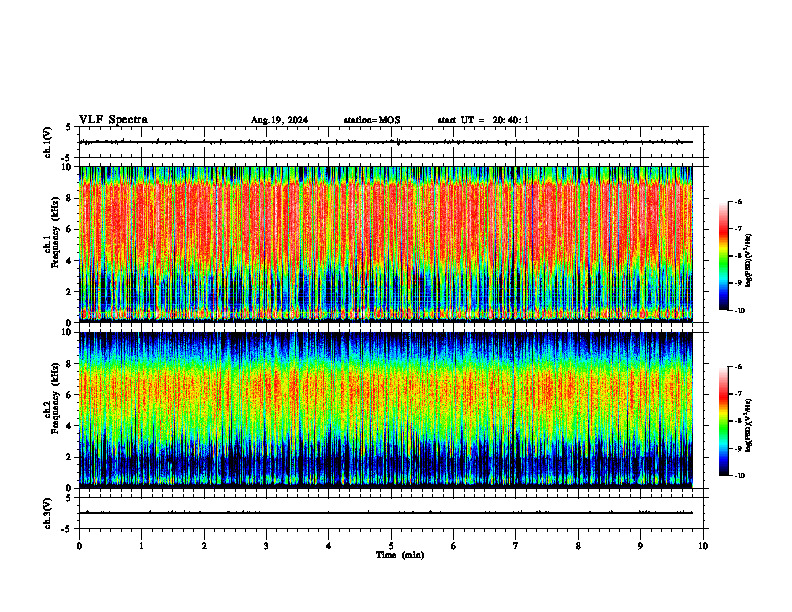Click the "-8" label on ch.1 colorbar
This screenshot has width=792, height=612.
pos(738,256)
